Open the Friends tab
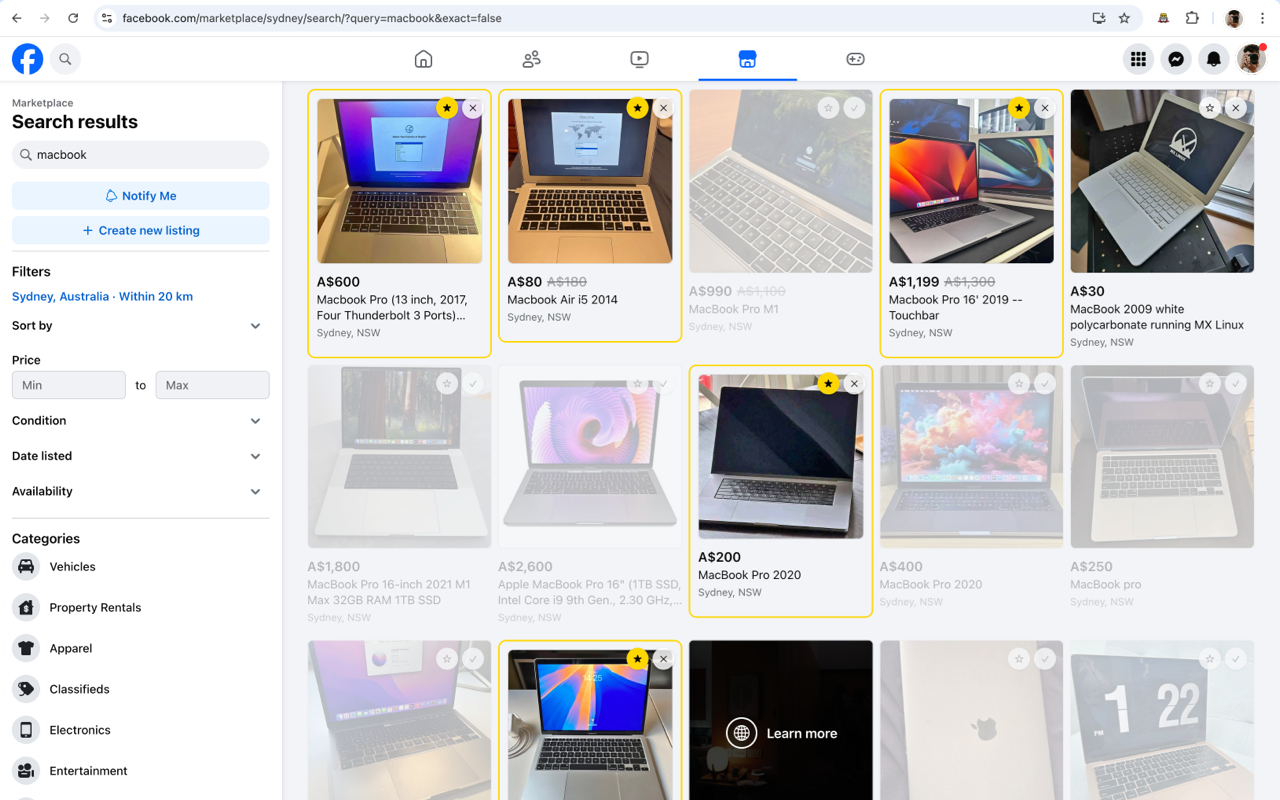This screenshot has height=800, width=1280. coord(531,59)
